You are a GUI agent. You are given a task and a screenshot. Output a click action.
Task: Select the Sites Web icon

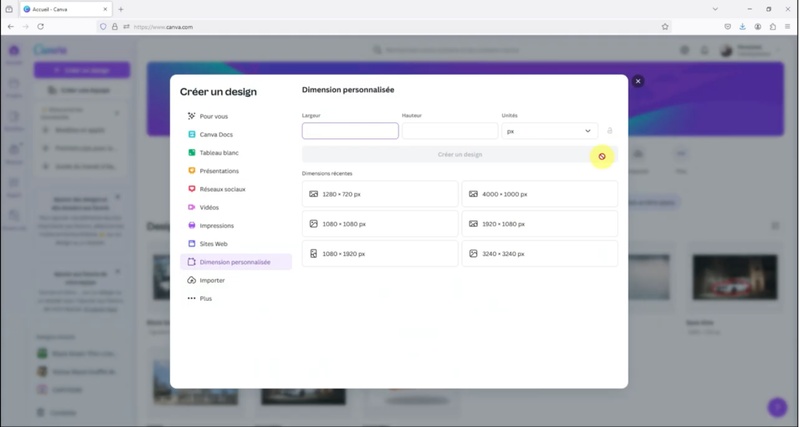click(x=192, y=244)
